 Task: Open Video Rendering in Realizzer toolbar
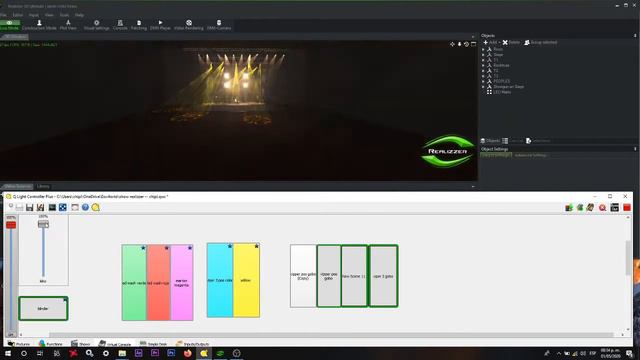(x=189, y=25)
